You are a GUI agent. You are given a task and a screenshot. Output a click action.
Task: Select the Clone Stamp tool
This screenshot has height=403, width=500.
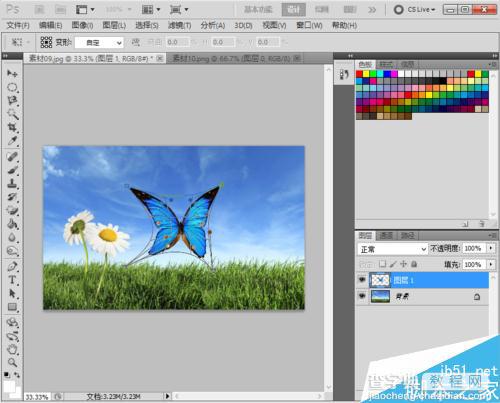[x=12, y=184]
